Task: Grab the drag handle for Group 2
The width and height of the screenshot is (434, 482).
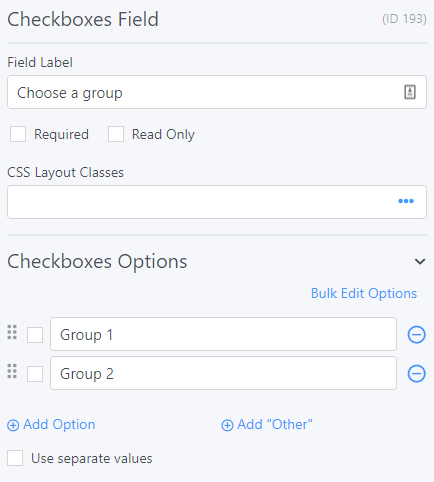Action: point(12,371)
